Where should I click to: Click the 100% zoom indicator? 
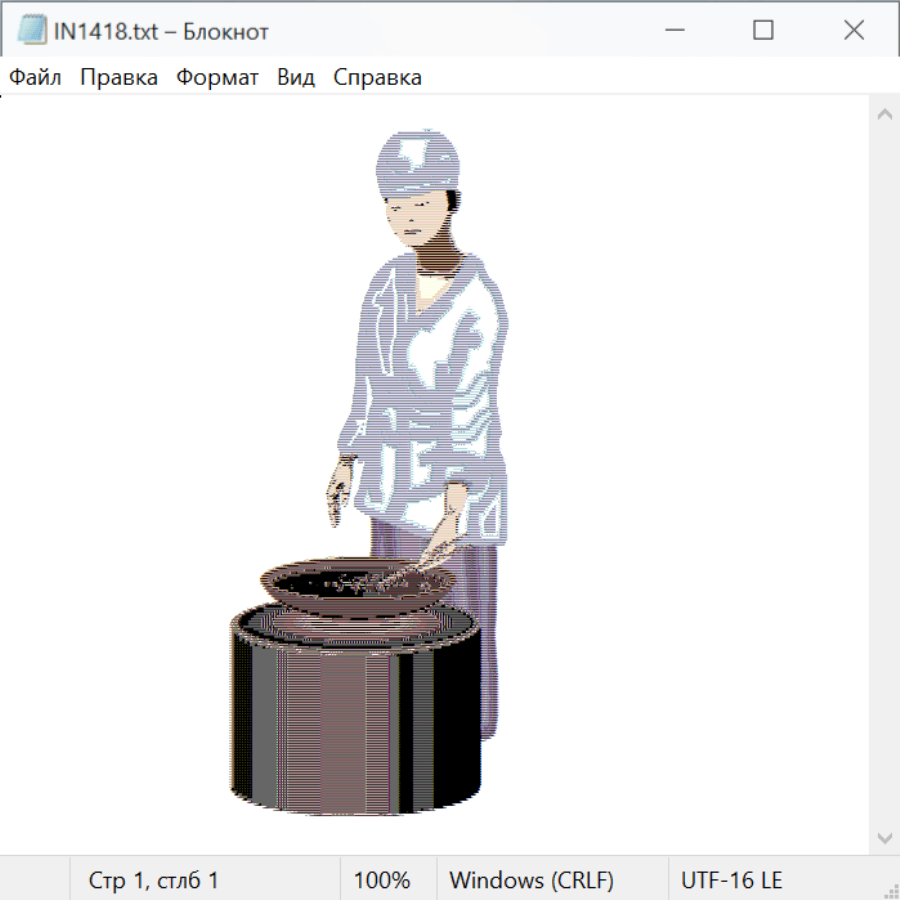click(x=382, y=881)
